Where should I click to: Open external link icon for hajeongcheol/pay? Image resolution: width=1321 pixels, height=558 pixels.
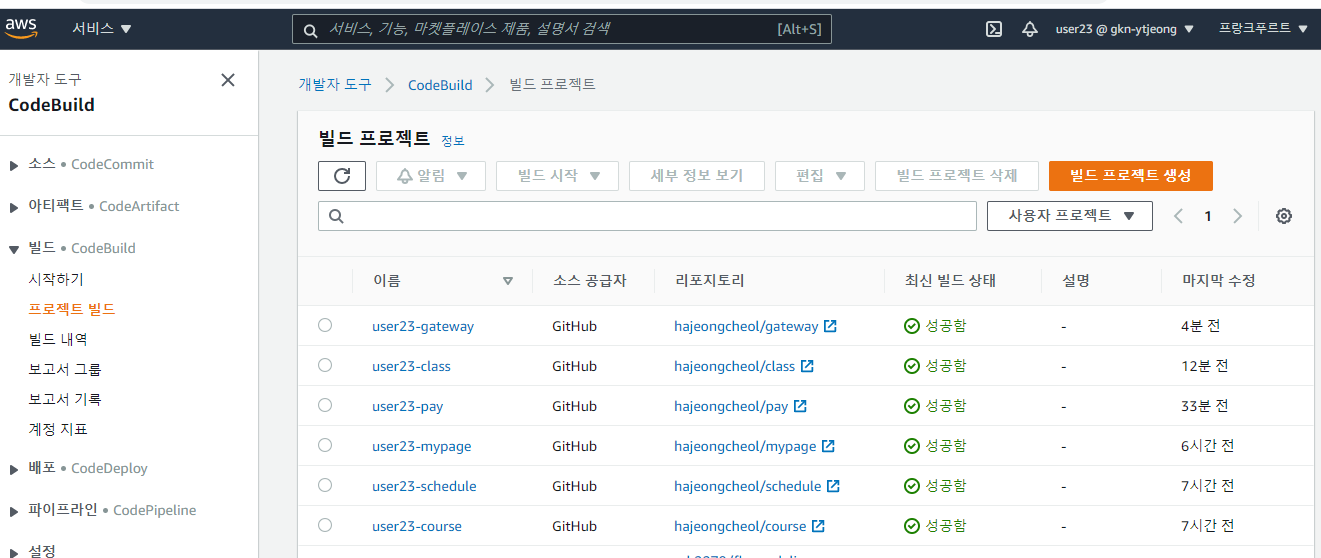click(800, 406)
